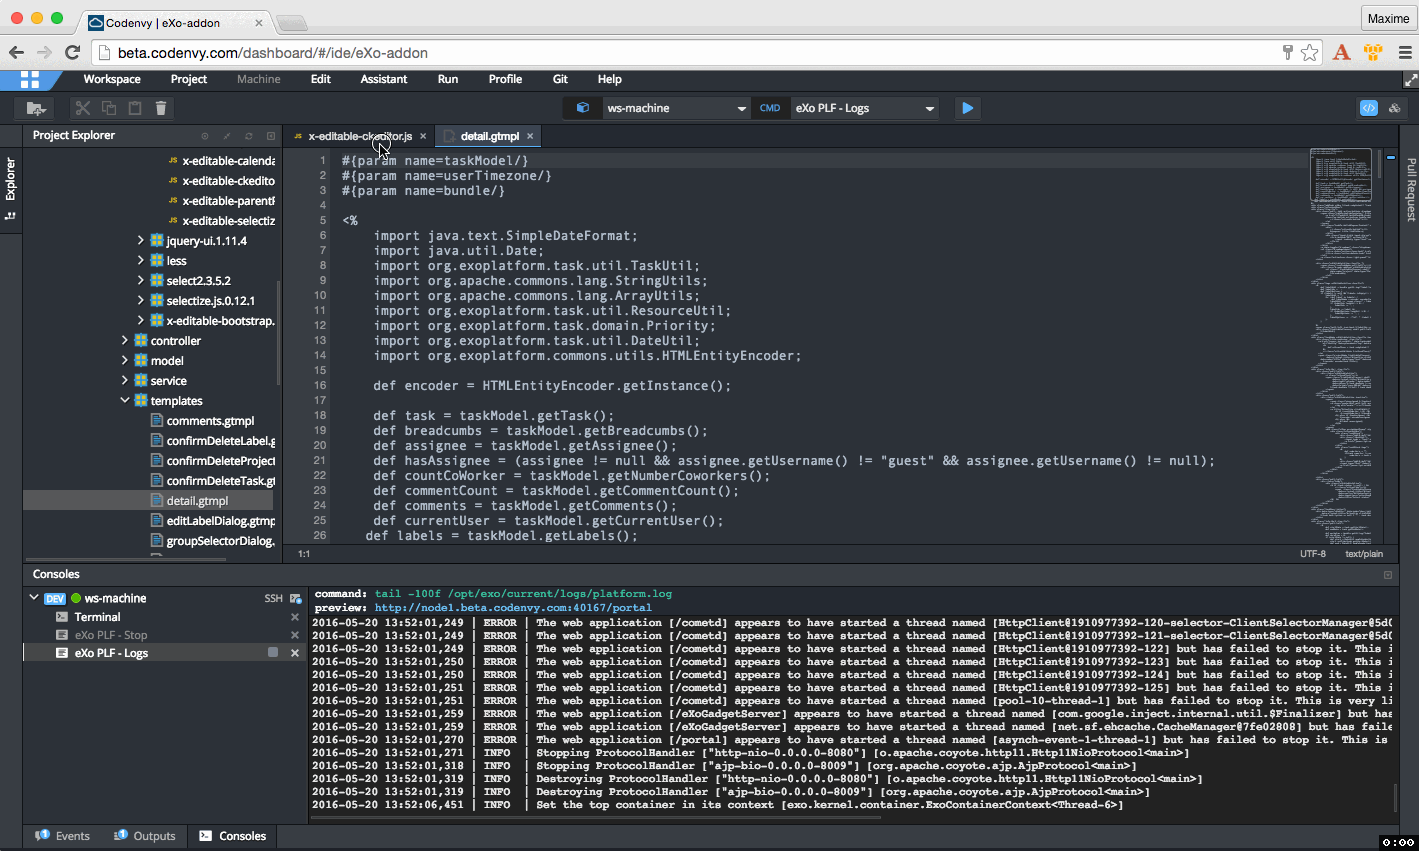This screenshot has width=1419, height=851.
Task: Switch to the Outputs bottom tab
Action: tap(145, 836)
